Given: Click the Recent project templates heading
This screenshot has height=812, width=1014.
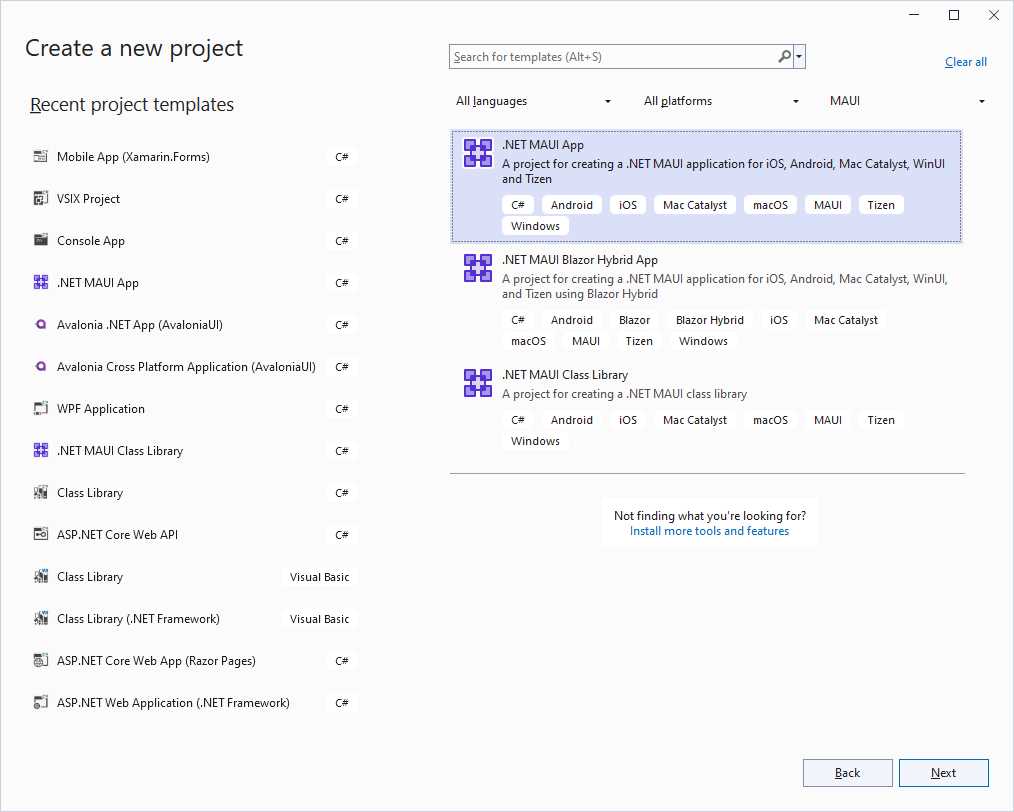Looking at the screenshot, I should [x=132, y=104].
